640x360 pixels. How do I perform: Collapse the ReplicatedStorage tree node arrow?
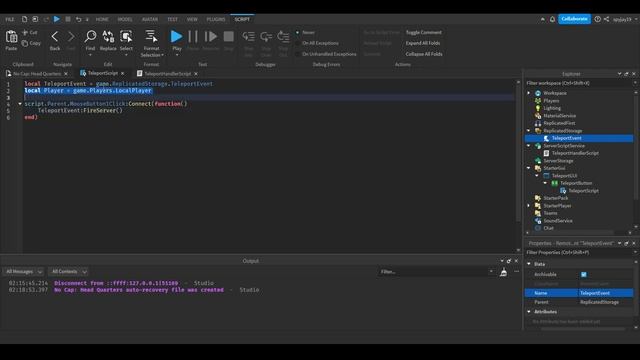point(529,131)
